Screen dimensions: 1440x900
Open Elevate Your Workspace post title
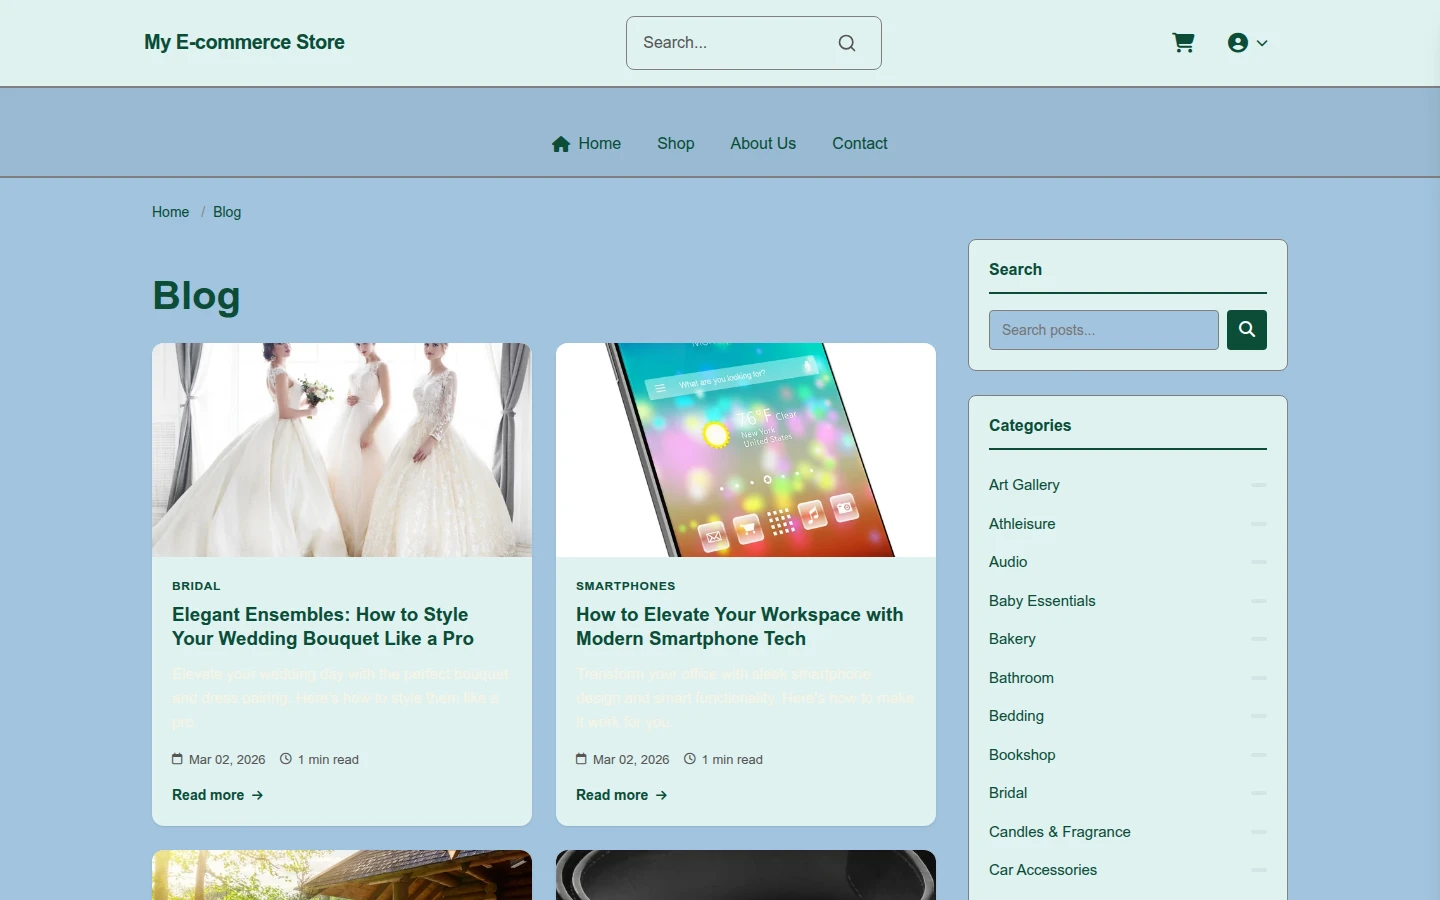click(740, 627)
